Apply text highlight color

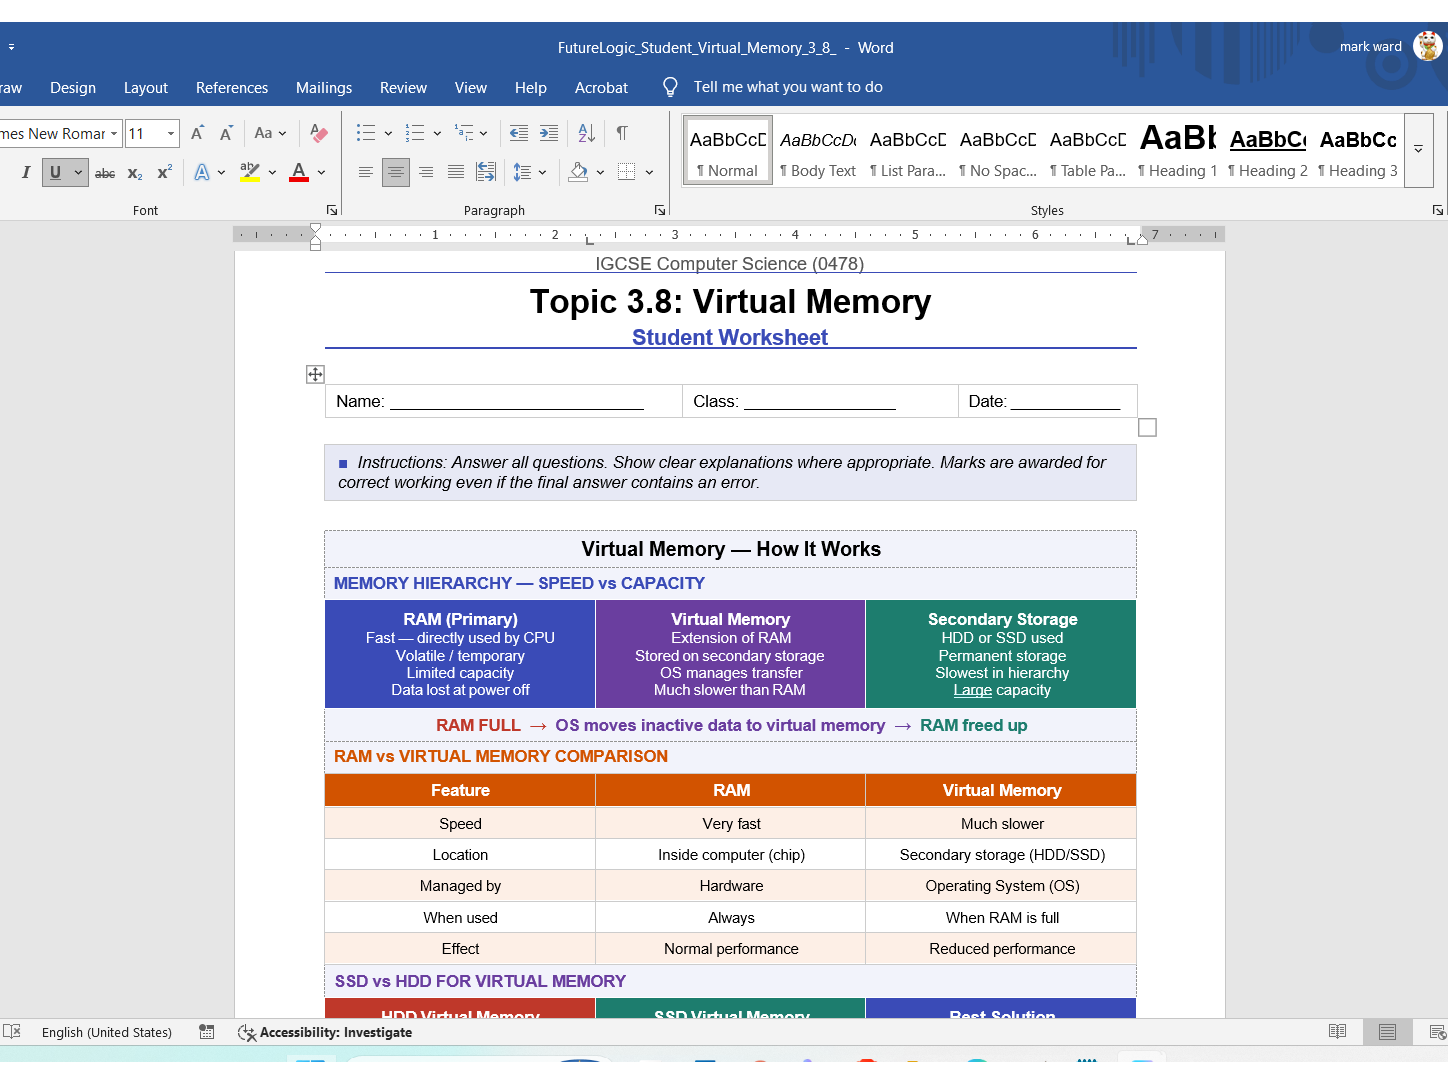(x=249, y=172)
